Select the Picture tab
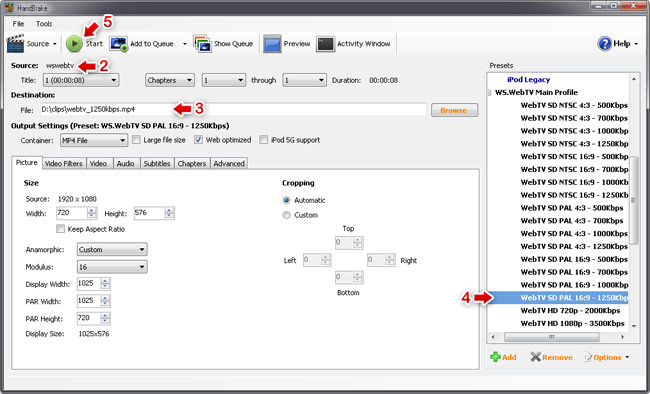The image size is (650, 394). [27, 163]
